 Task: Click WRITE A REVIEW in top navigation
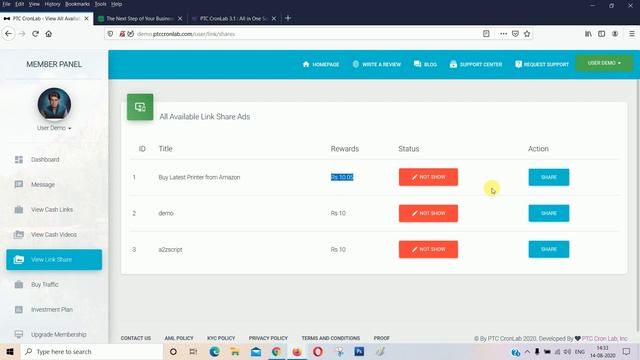coord(377,64)
